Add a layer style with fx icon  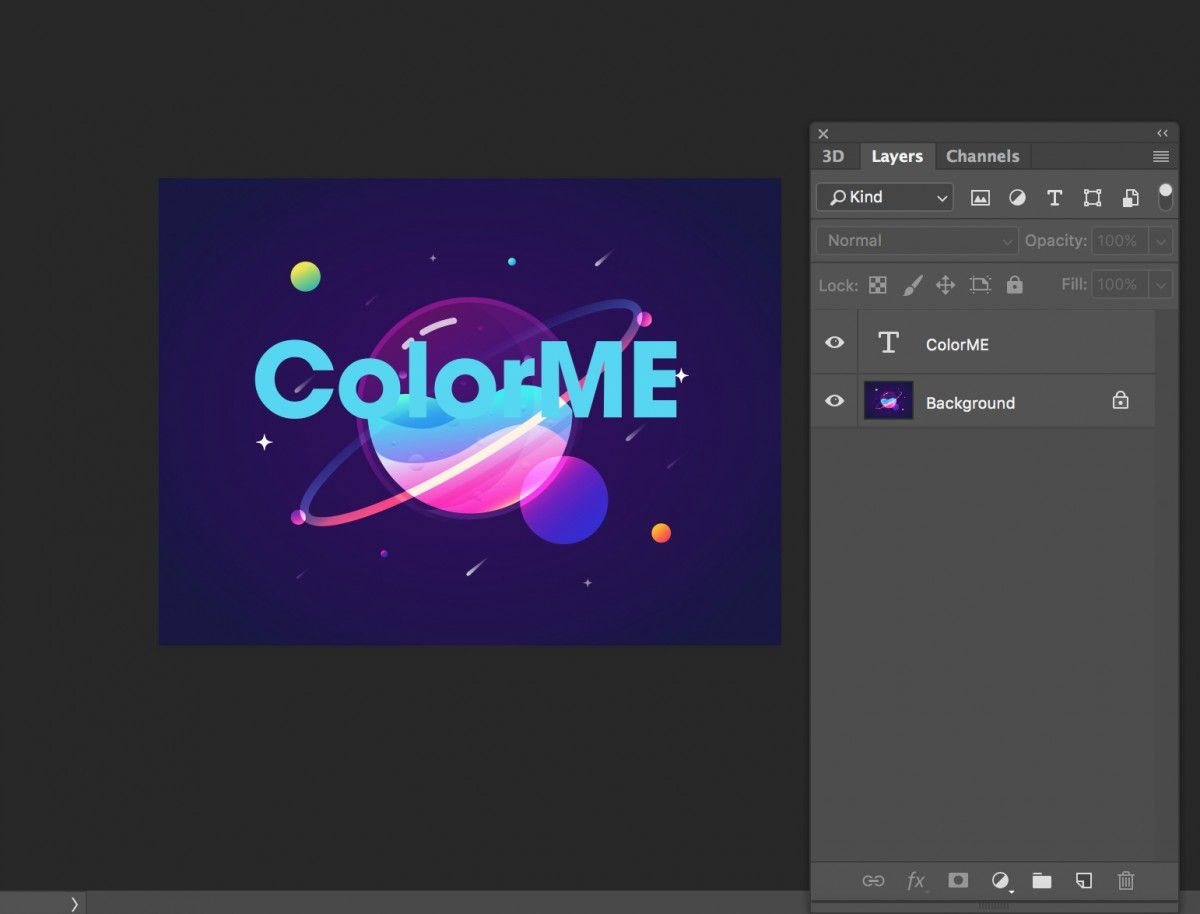(915, 881)
